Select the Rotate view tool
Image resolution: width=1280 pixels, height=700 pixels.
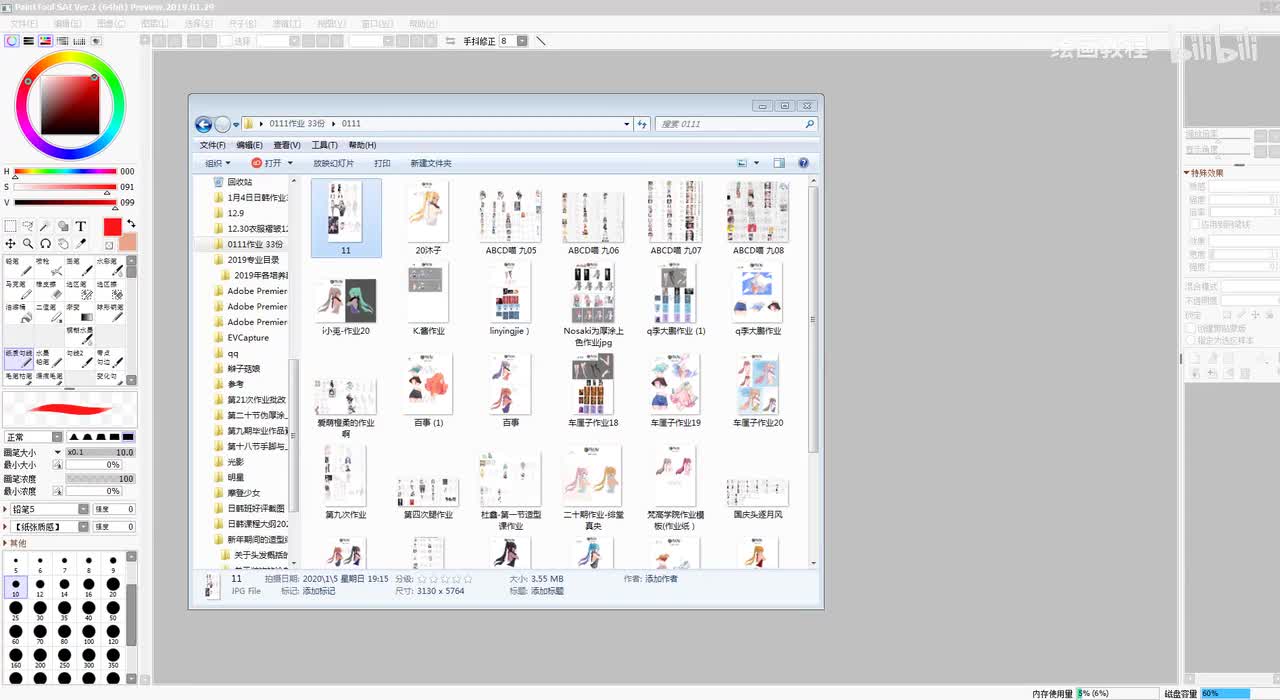45,243
